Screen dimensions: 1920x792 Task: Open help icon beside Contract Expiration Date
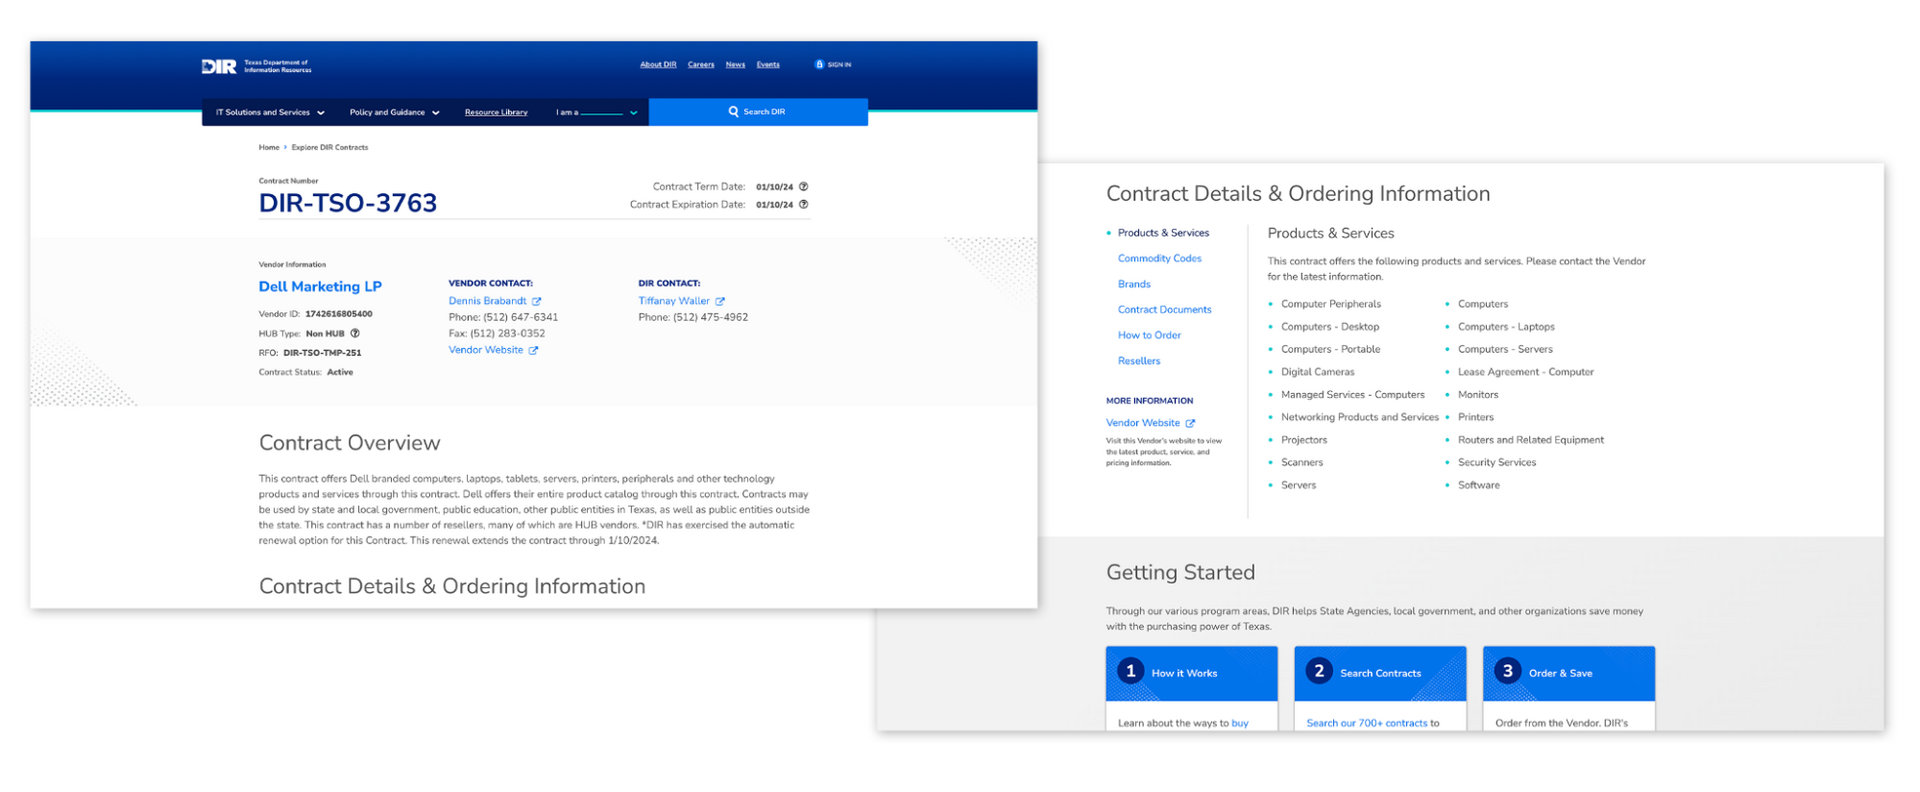click(803, 205)
